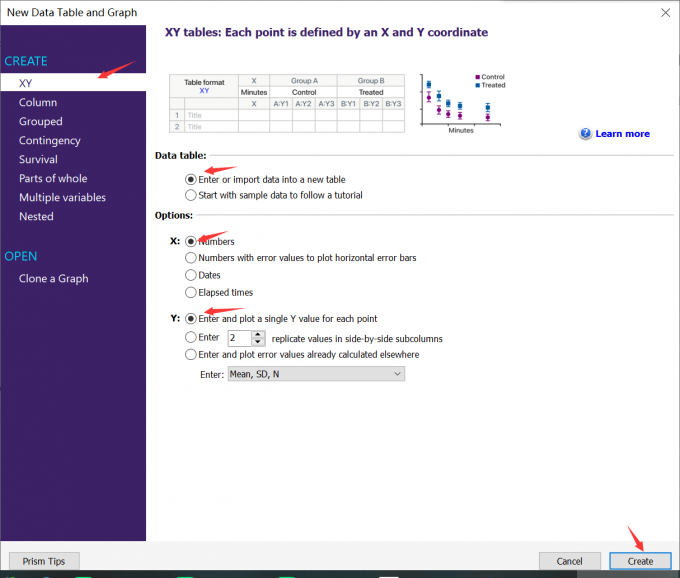Select single Y value for each point
This screenshot has width=680, height=578.
point(191,319)
